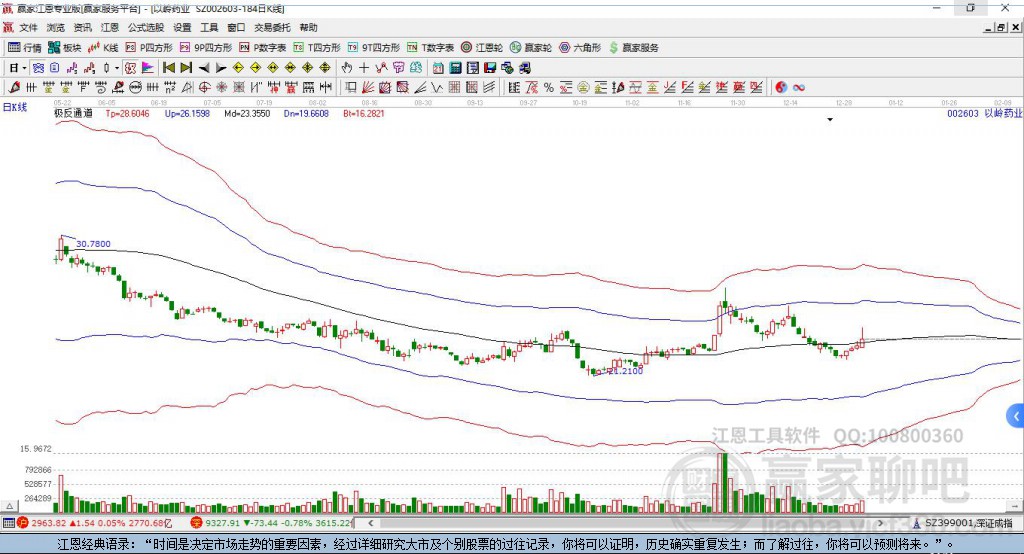This screenshot has height=554, width=1024.
Task: Expand panel with blue side chevron
Action: click(x=1016, y=416)
